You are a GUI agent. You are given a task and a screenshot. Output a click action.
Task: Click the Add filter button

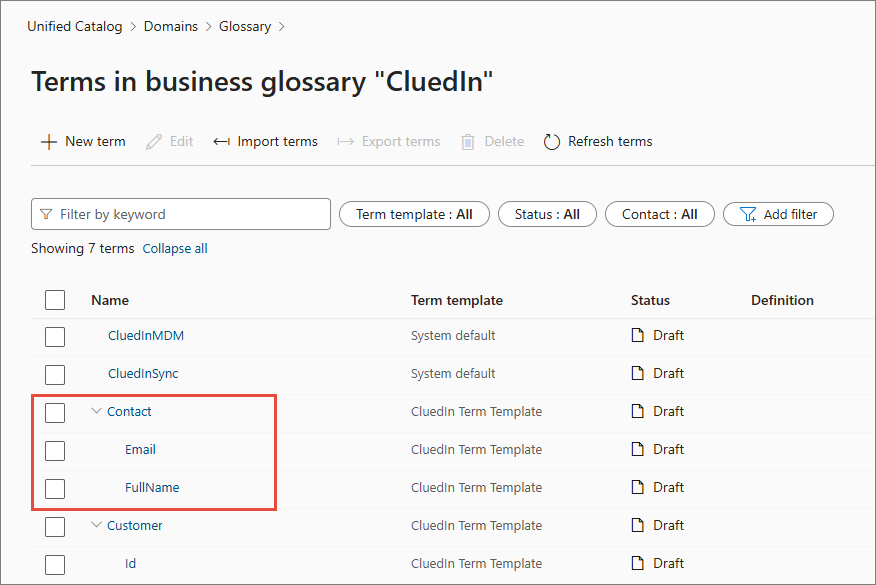tap(778, 215)
